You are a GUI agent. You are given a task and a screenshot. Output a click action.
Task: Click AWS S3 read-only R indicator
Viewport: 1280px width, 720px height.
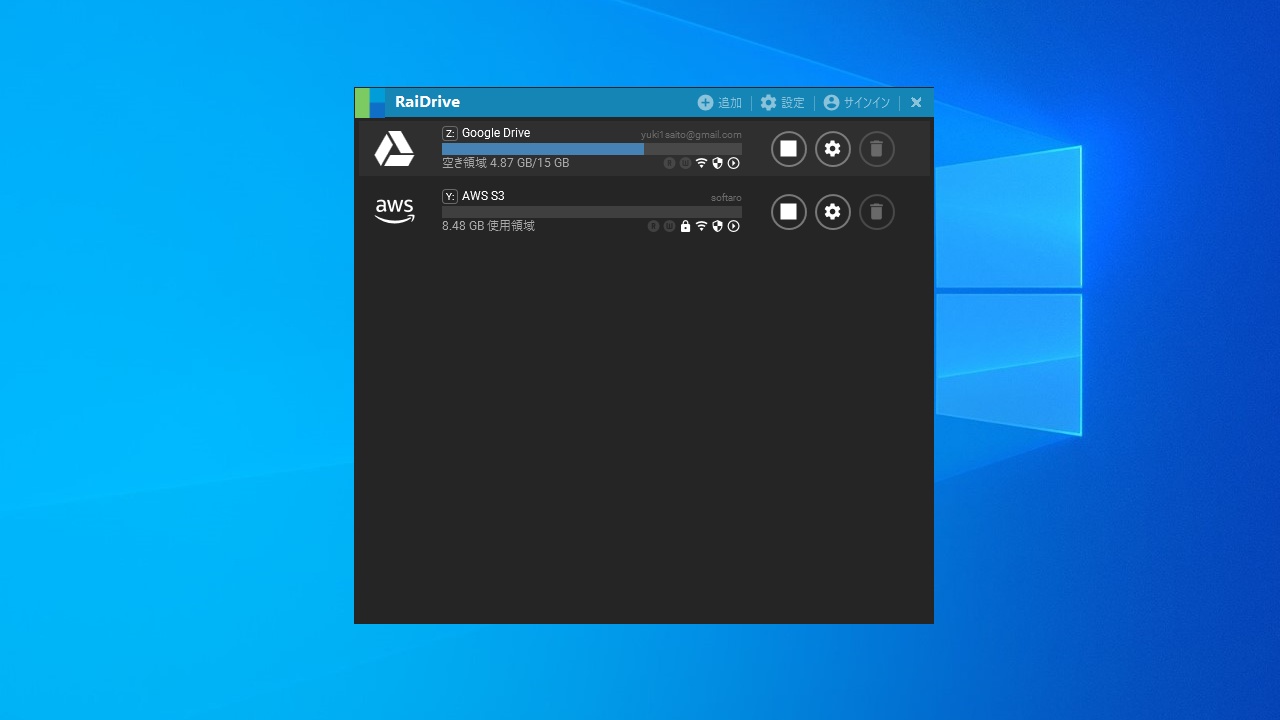pos(654,226)
